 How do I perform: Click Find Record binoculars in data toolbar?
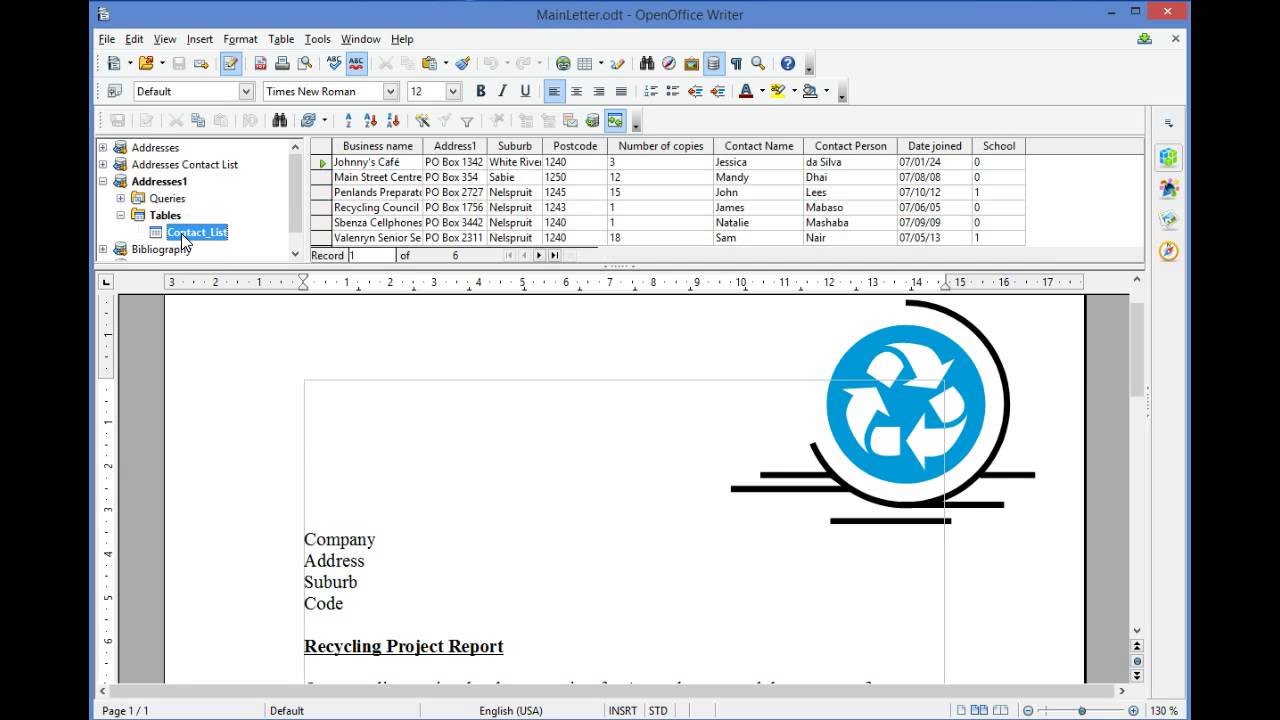[279, 120]
